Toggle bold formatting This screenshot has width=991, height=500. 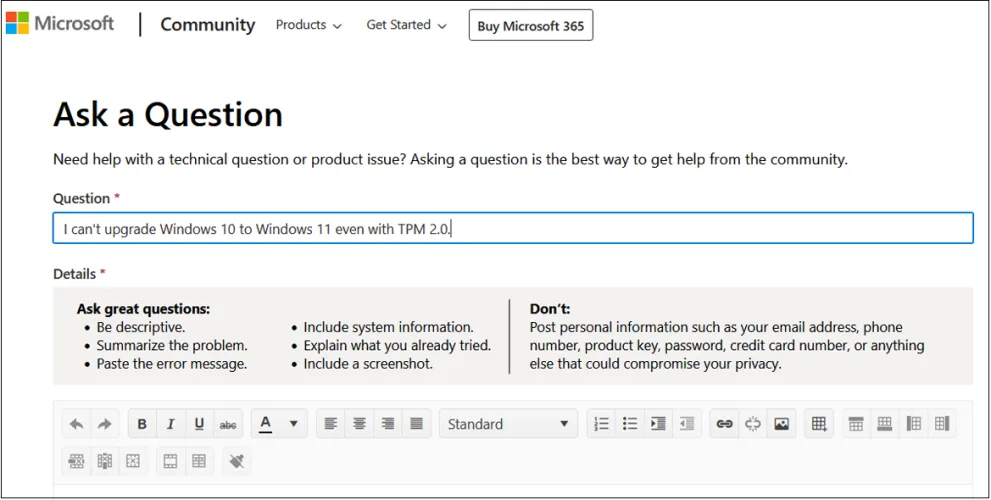point(142,424)
